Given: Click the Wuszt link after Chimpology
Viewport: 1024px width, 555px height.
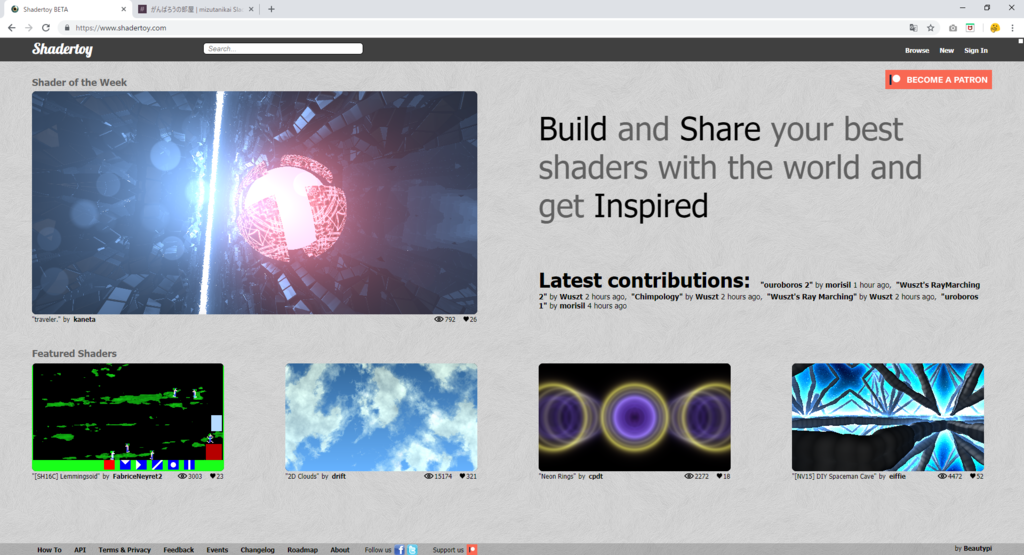Looking at the screenshot, I should pyautogui.click(x=707, y=296).
